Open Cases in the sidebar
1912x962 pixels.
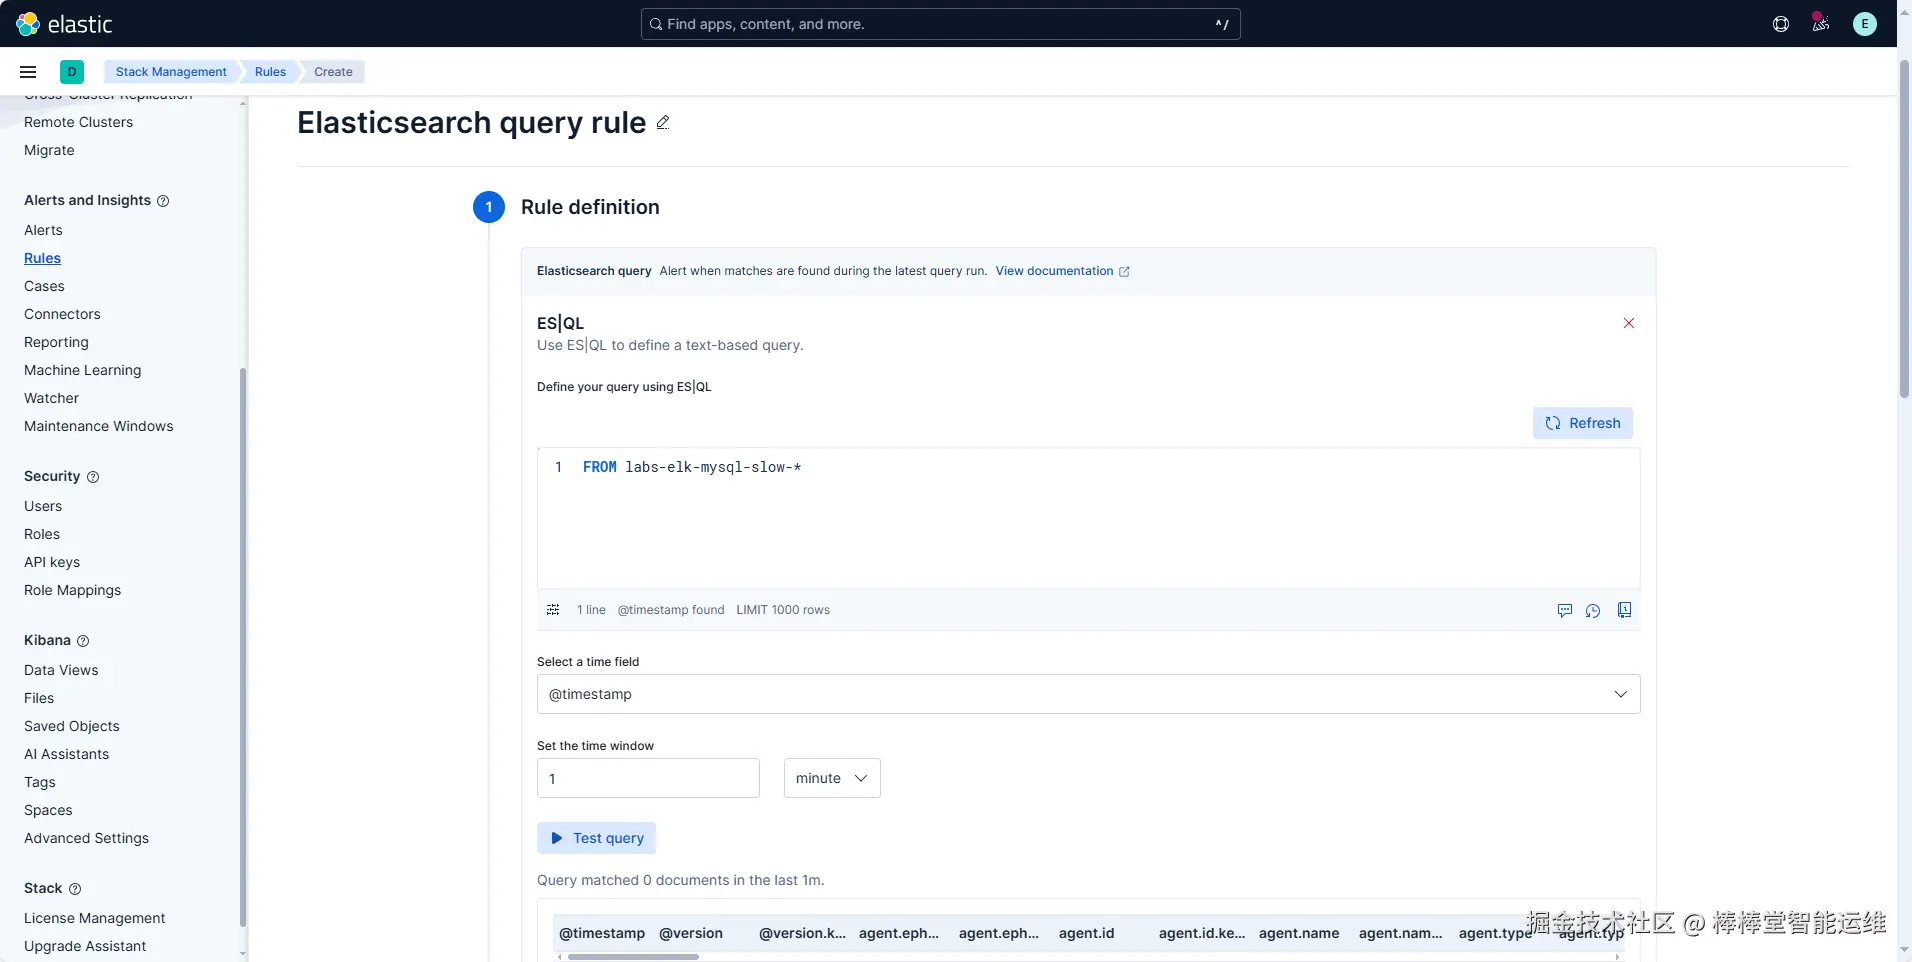[x=44, y=286]
